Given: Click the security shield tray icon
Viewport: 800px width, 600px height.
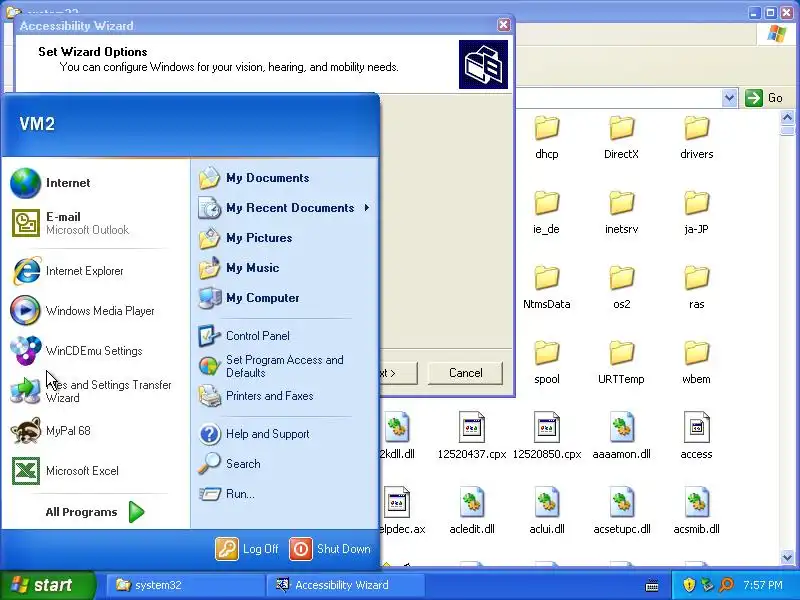Looking at the screenshot, I should tap(689, 585).
